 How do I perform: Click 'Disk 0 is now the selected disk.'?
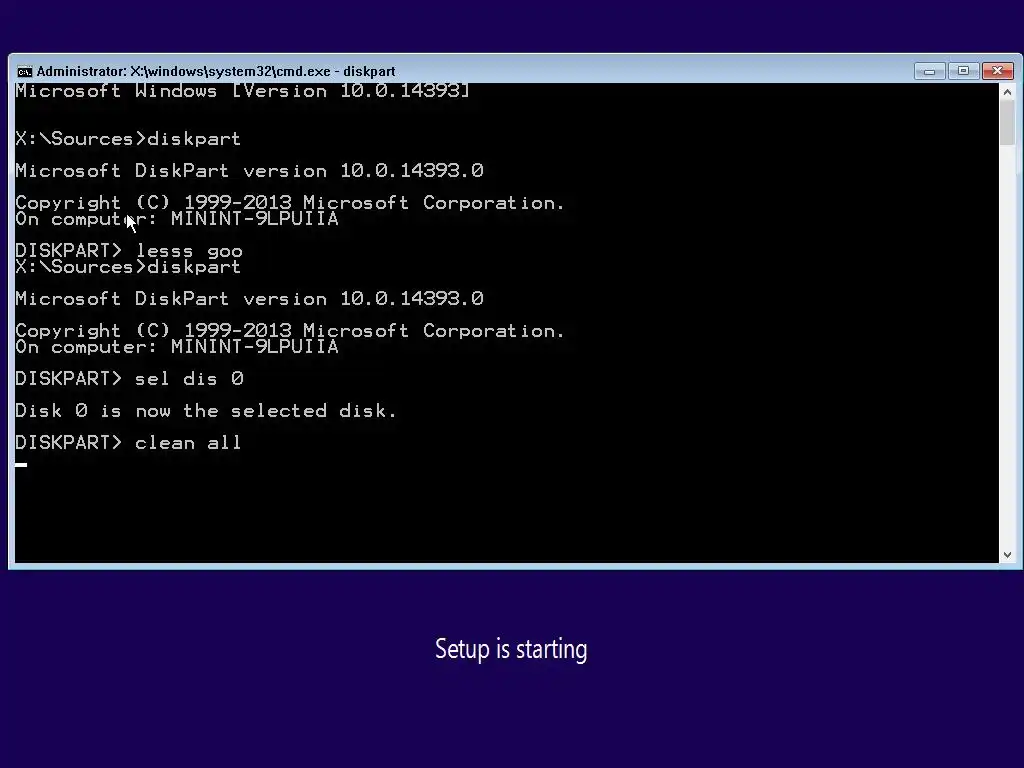(206, 411)
